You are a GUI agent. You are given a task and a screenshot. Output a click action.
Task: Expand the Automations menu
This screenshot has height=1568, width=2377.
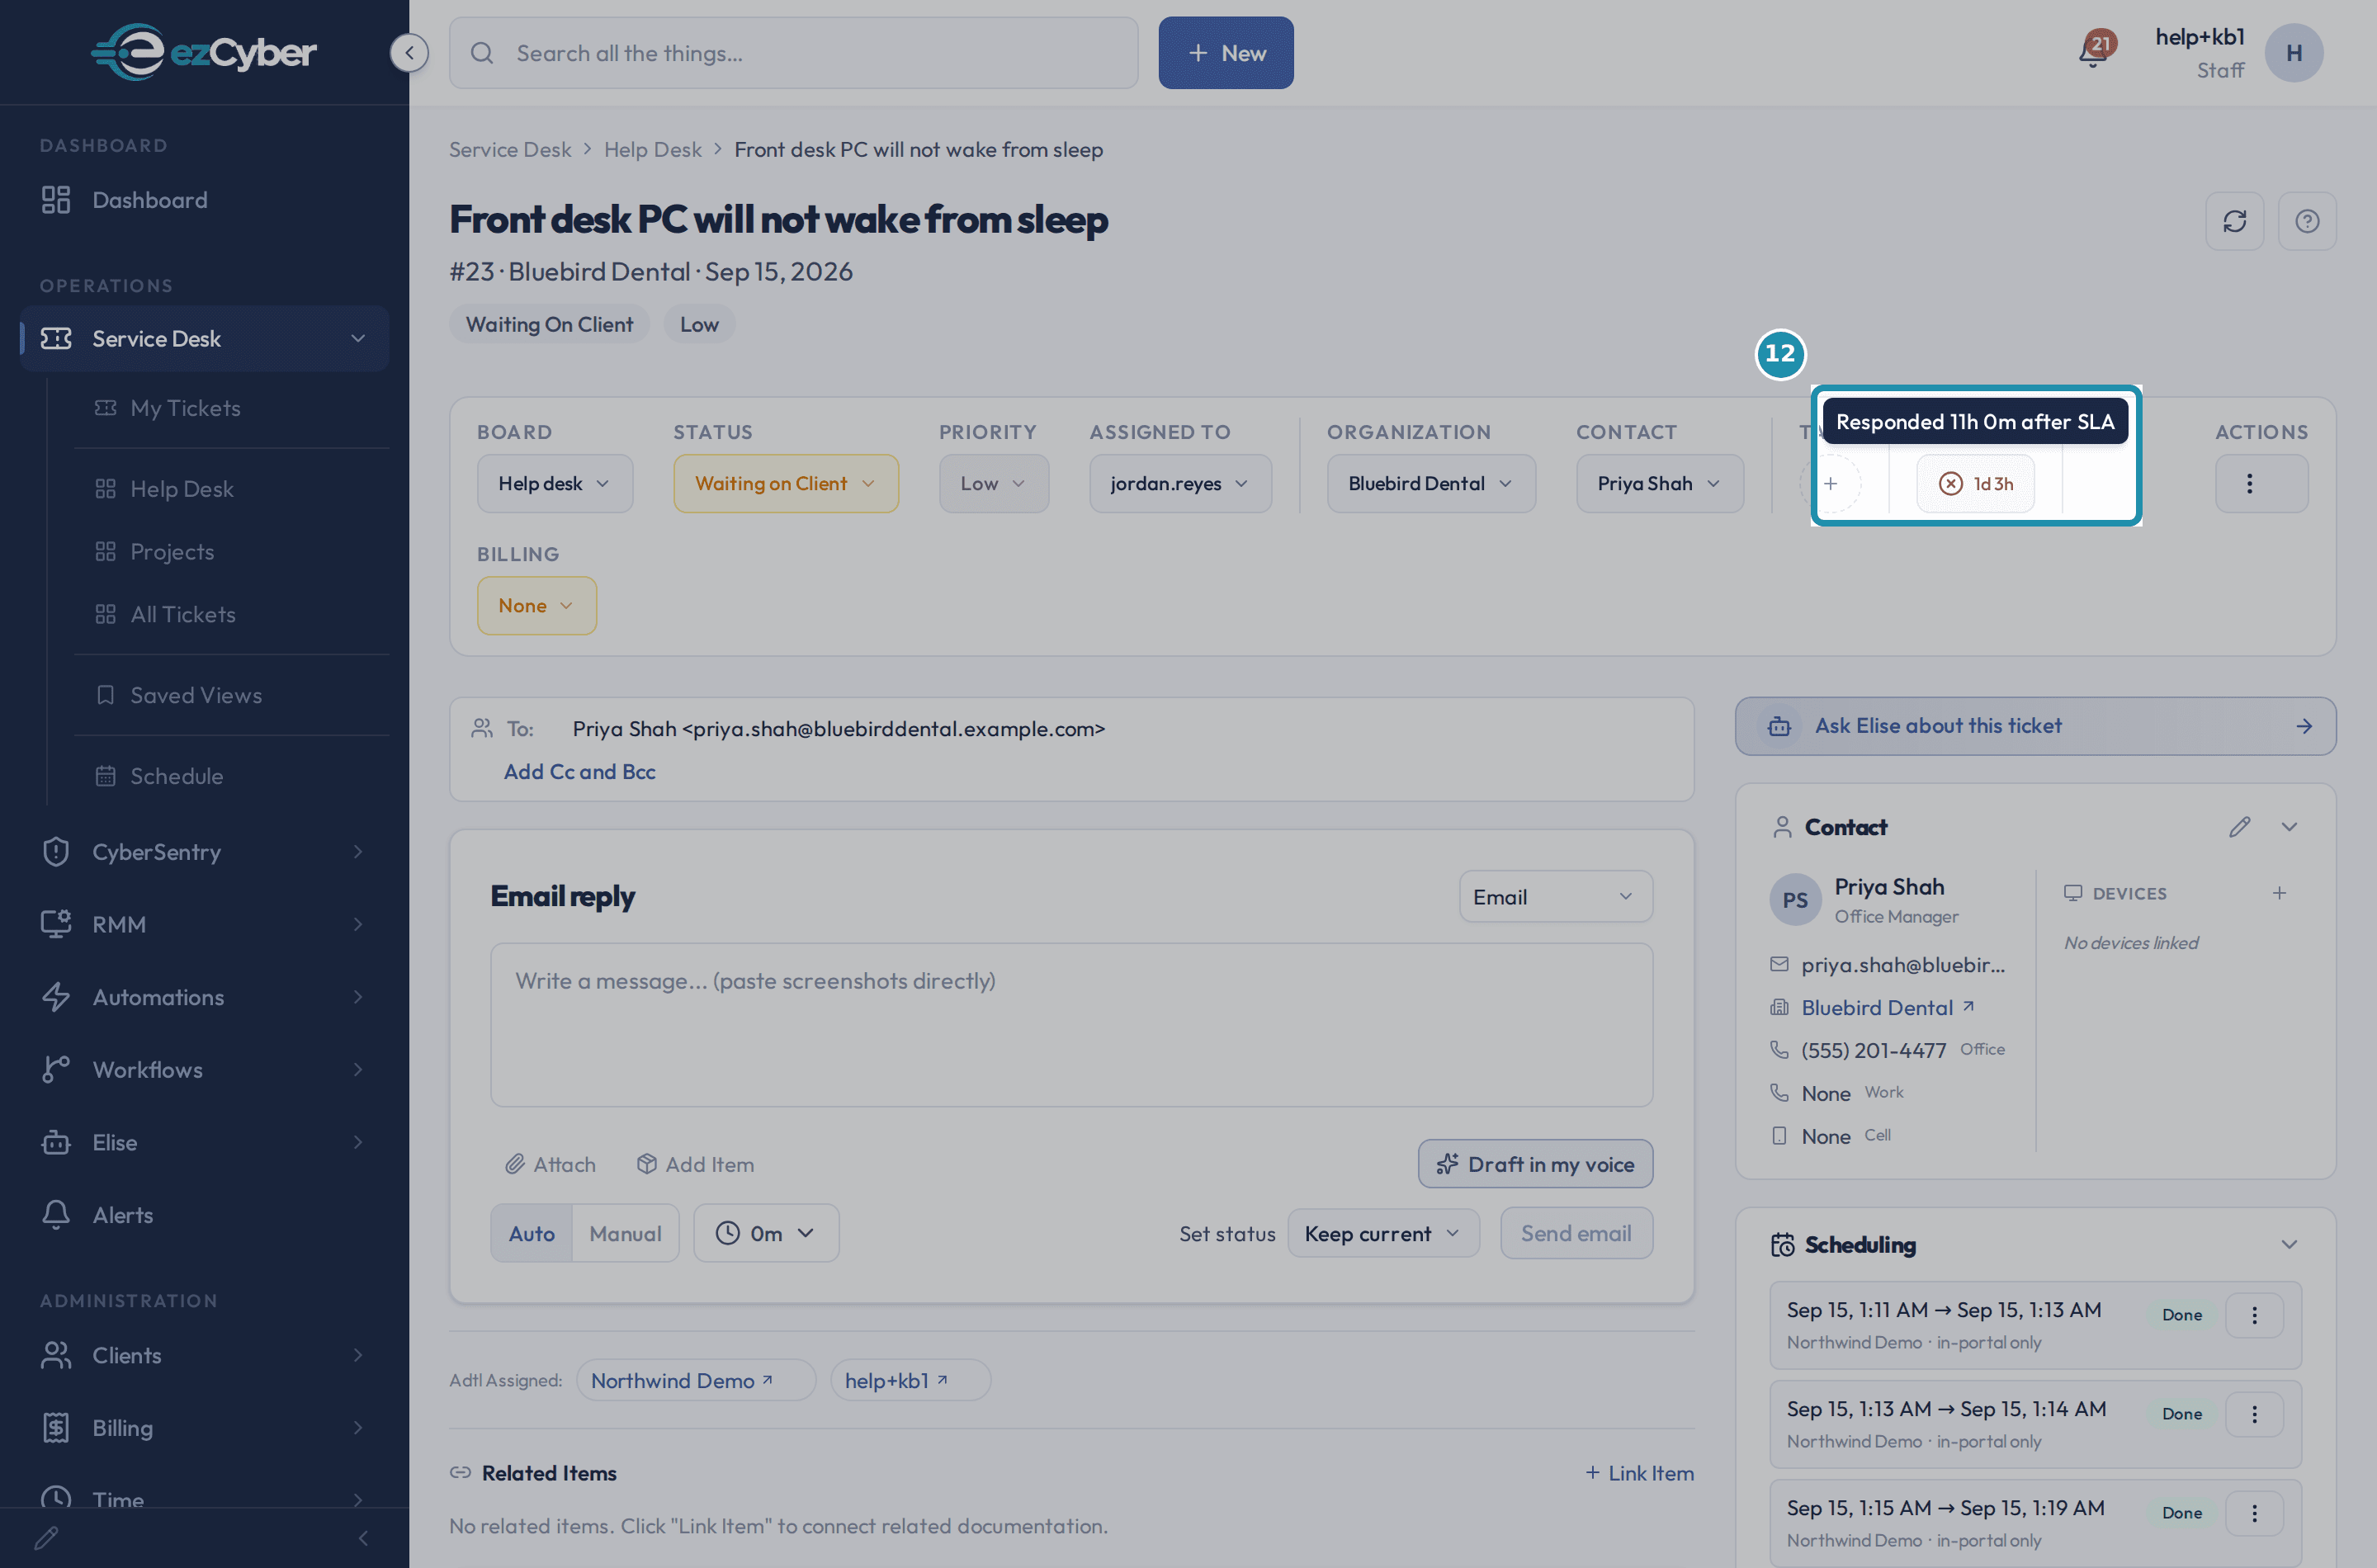point(204,997)
